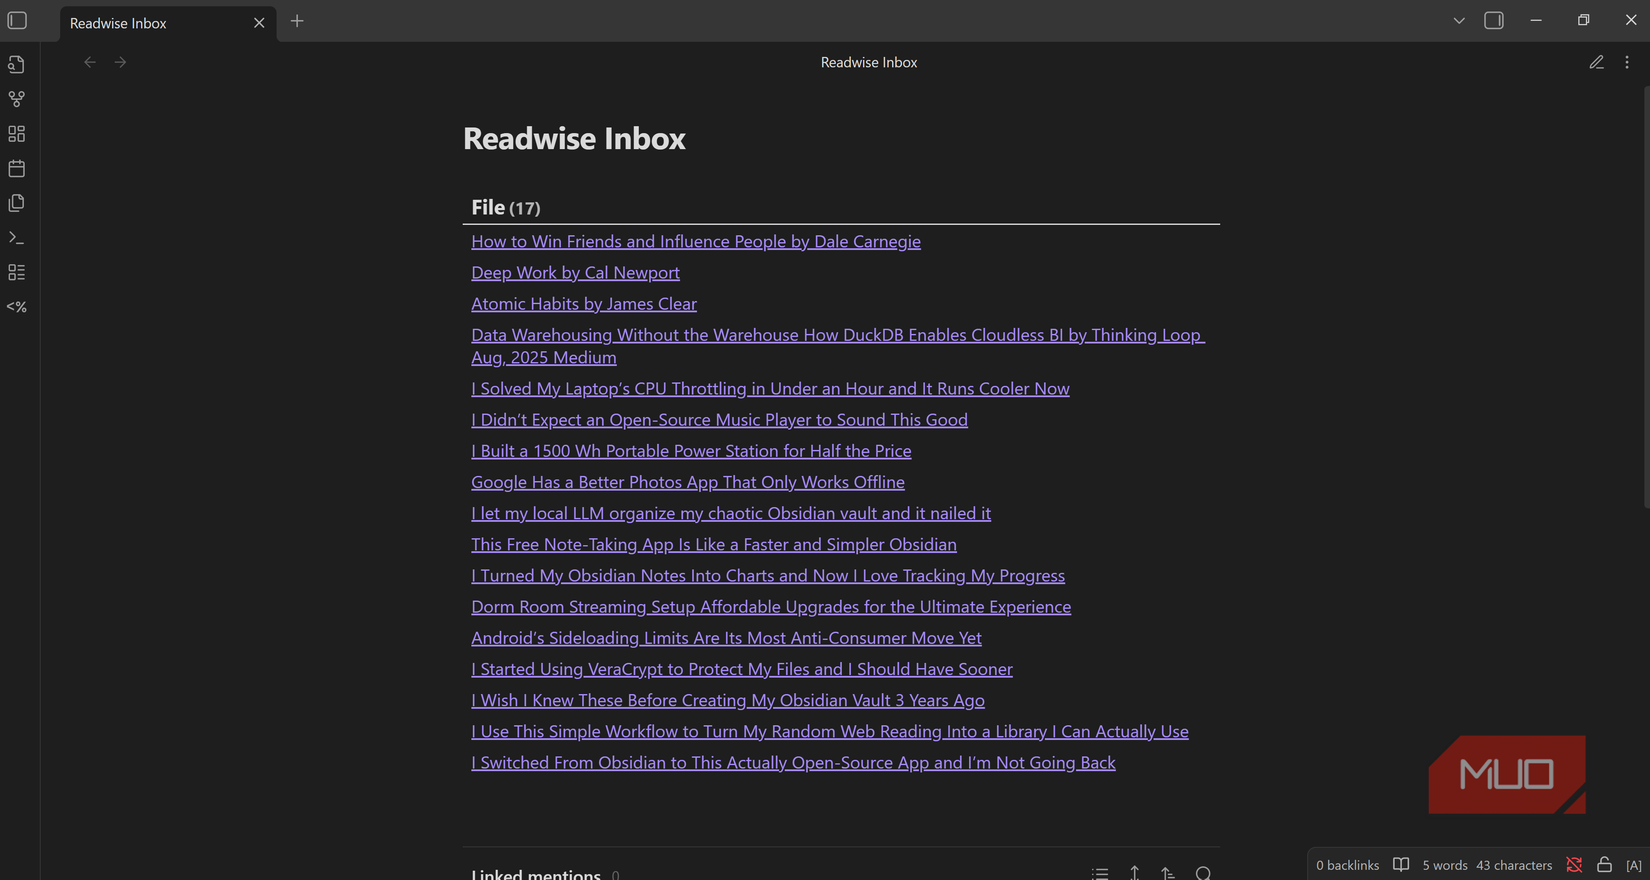Click the unlocked padlock status icon

1604,865
